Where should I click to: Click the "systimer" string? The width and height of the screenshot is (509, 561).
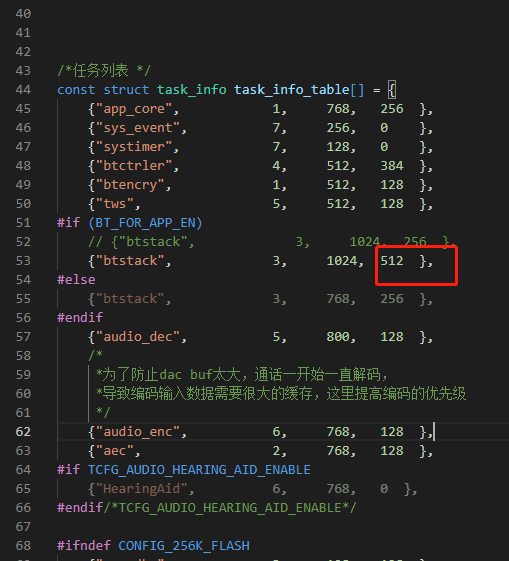coord(134,147)
